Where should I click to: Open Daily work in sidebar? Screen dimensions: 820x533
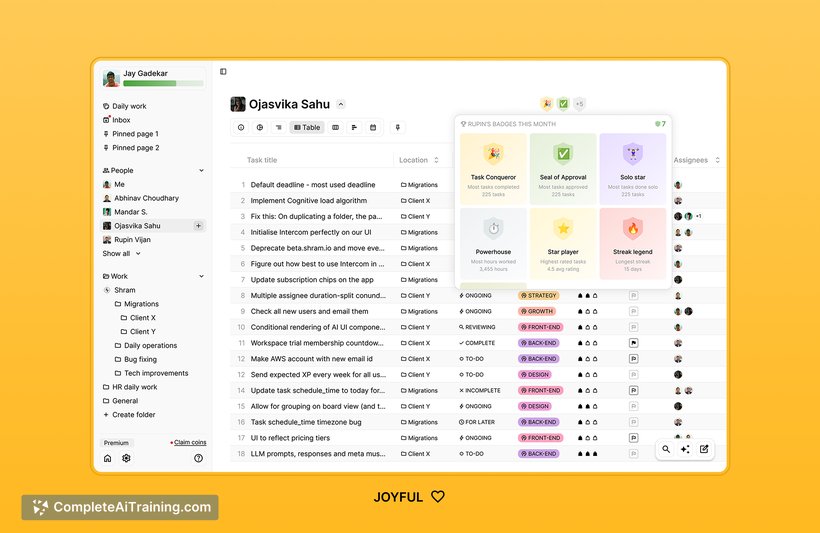[124, 106]
